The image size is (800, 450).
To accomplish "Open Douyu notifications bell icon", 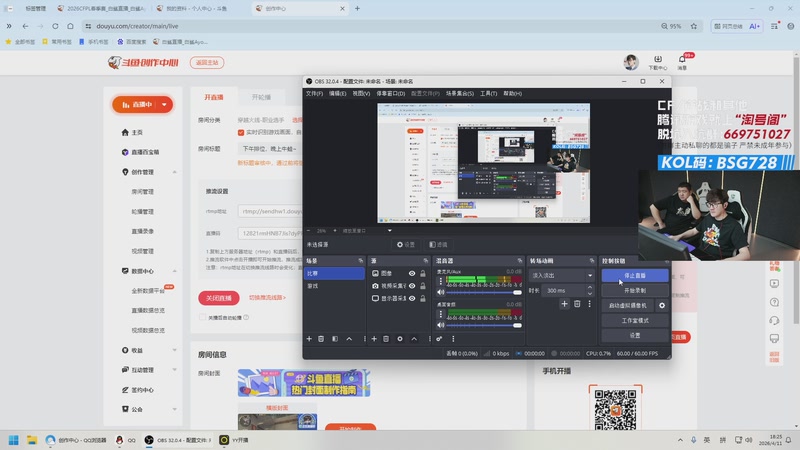I will coord(682,62).
